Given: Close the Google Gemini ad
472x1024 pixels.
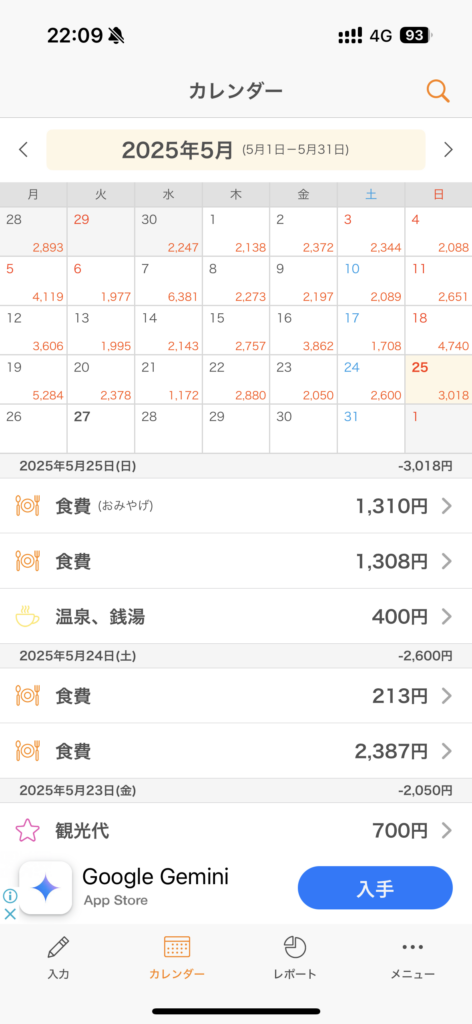Looking at the screenshot, I should click(x=10, y=914).
